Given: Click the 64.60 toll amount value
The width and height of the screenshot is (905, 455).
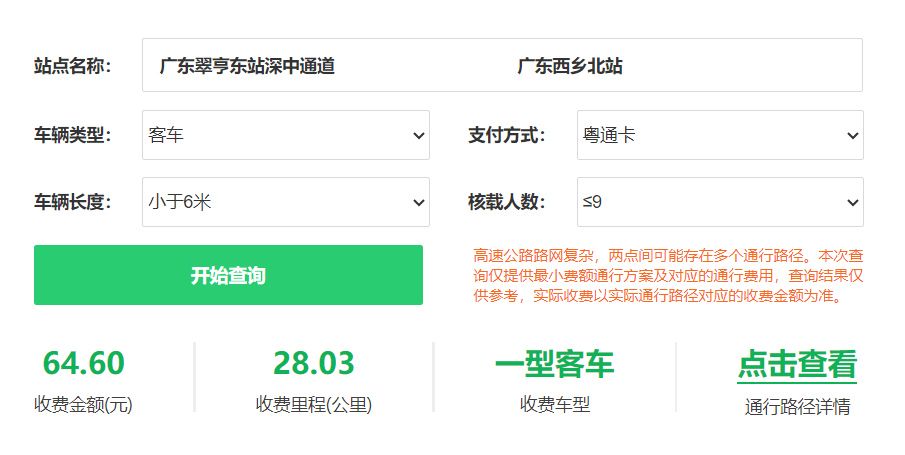Looking at the screenshot, I should [x=83, y=363].
